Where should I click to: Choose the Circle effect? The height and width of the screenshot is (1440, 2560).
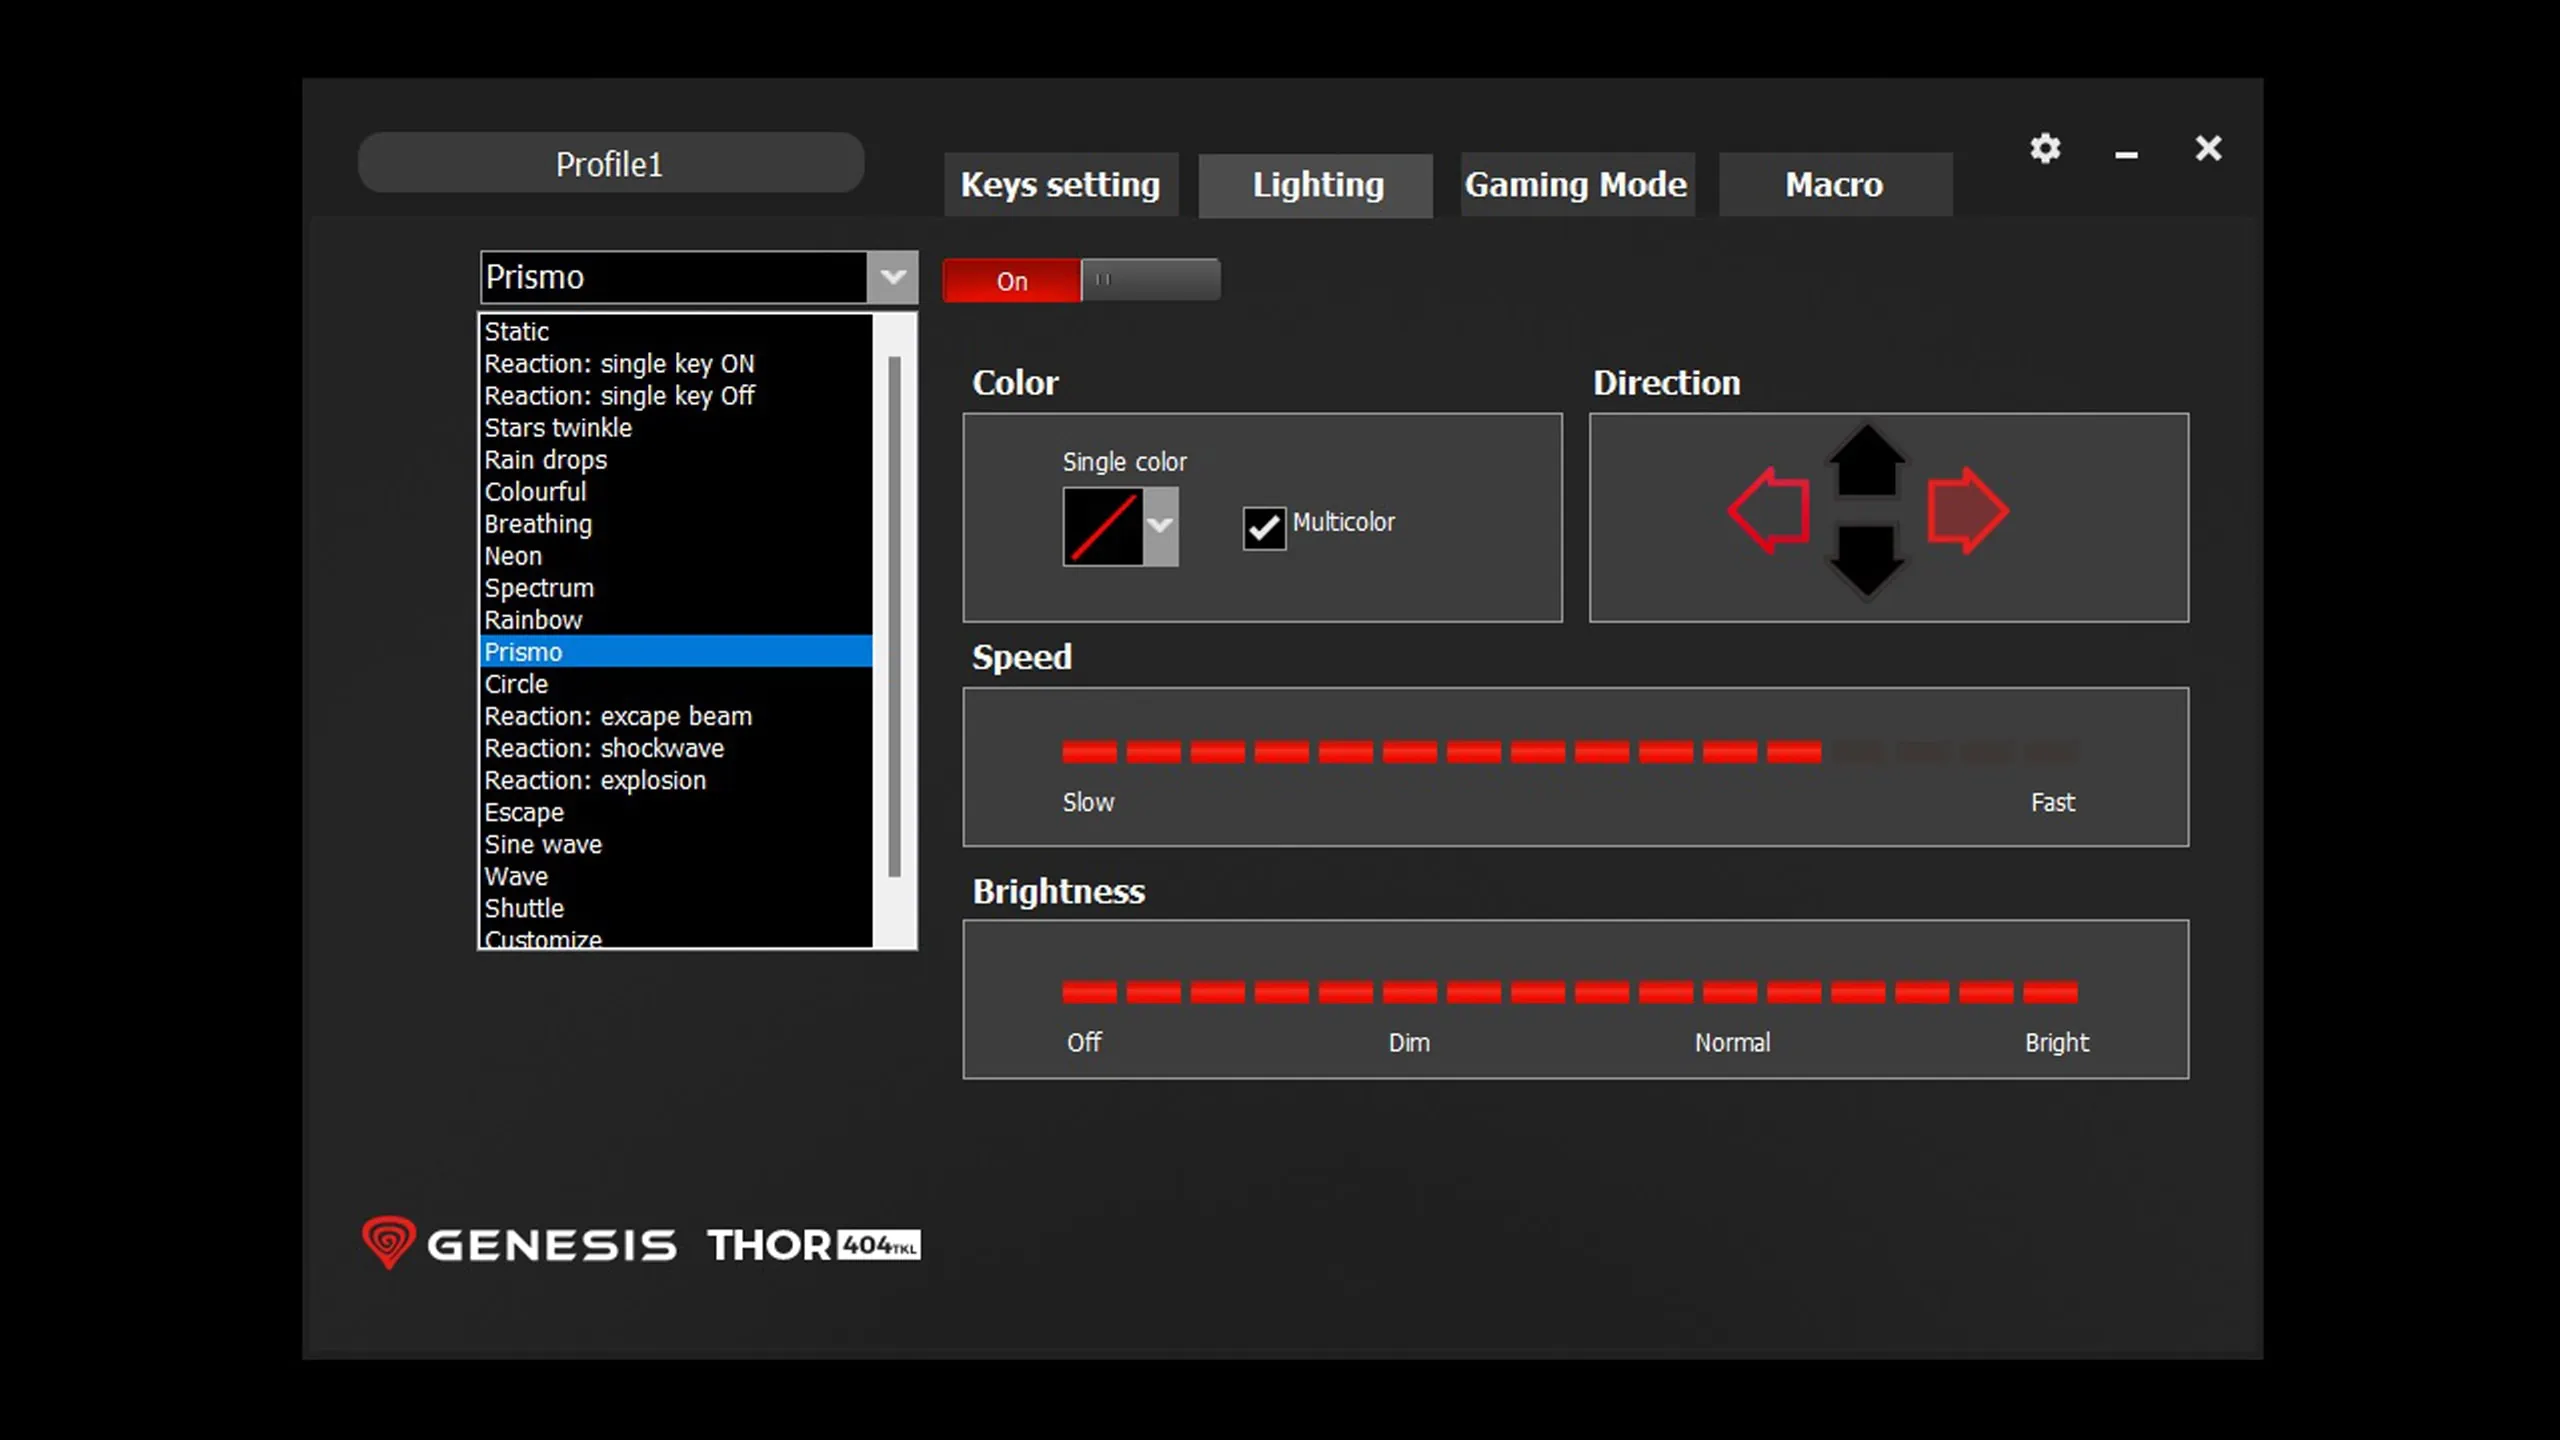(676, 684)
